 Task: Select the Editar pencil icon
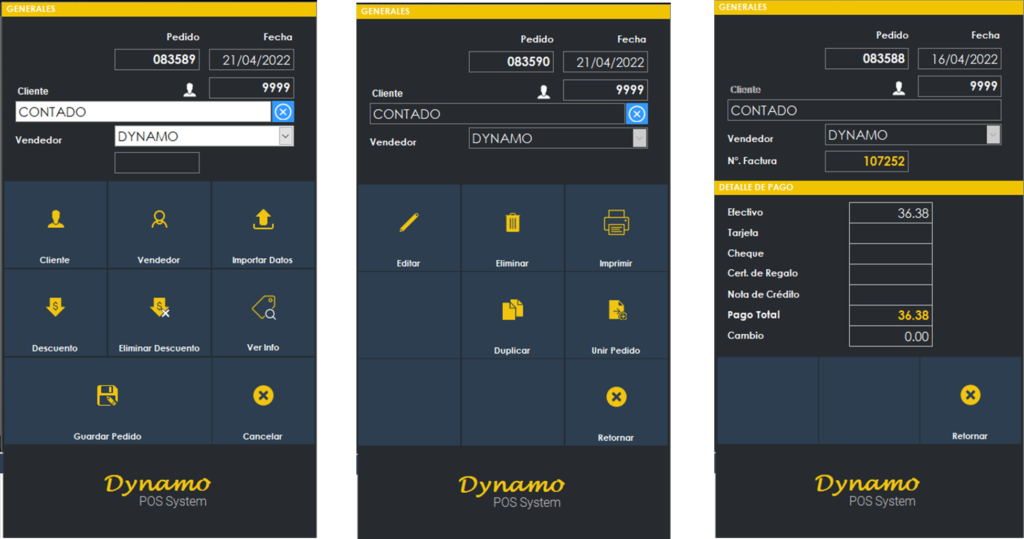coord(408,222)
